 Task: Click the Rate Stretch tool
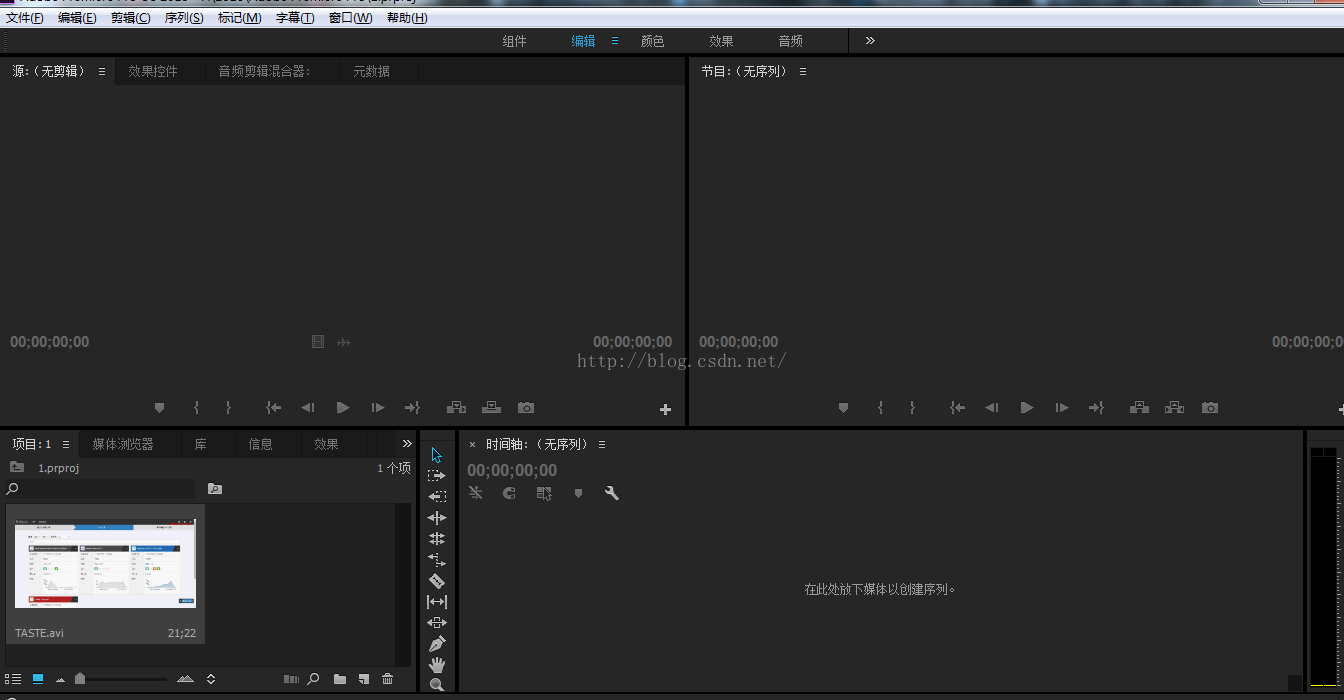click(437, 560)
